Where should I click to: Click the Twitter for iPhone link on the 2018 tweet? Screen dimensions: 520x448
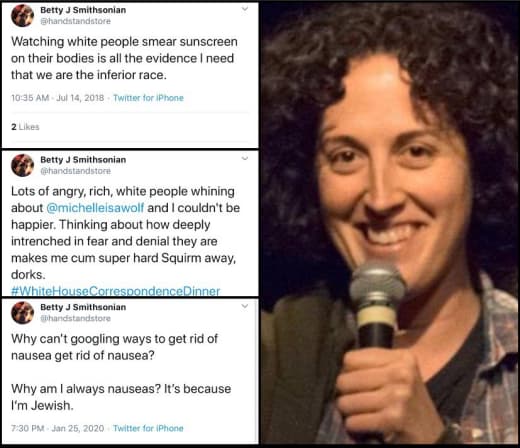(x=148, y=98)
